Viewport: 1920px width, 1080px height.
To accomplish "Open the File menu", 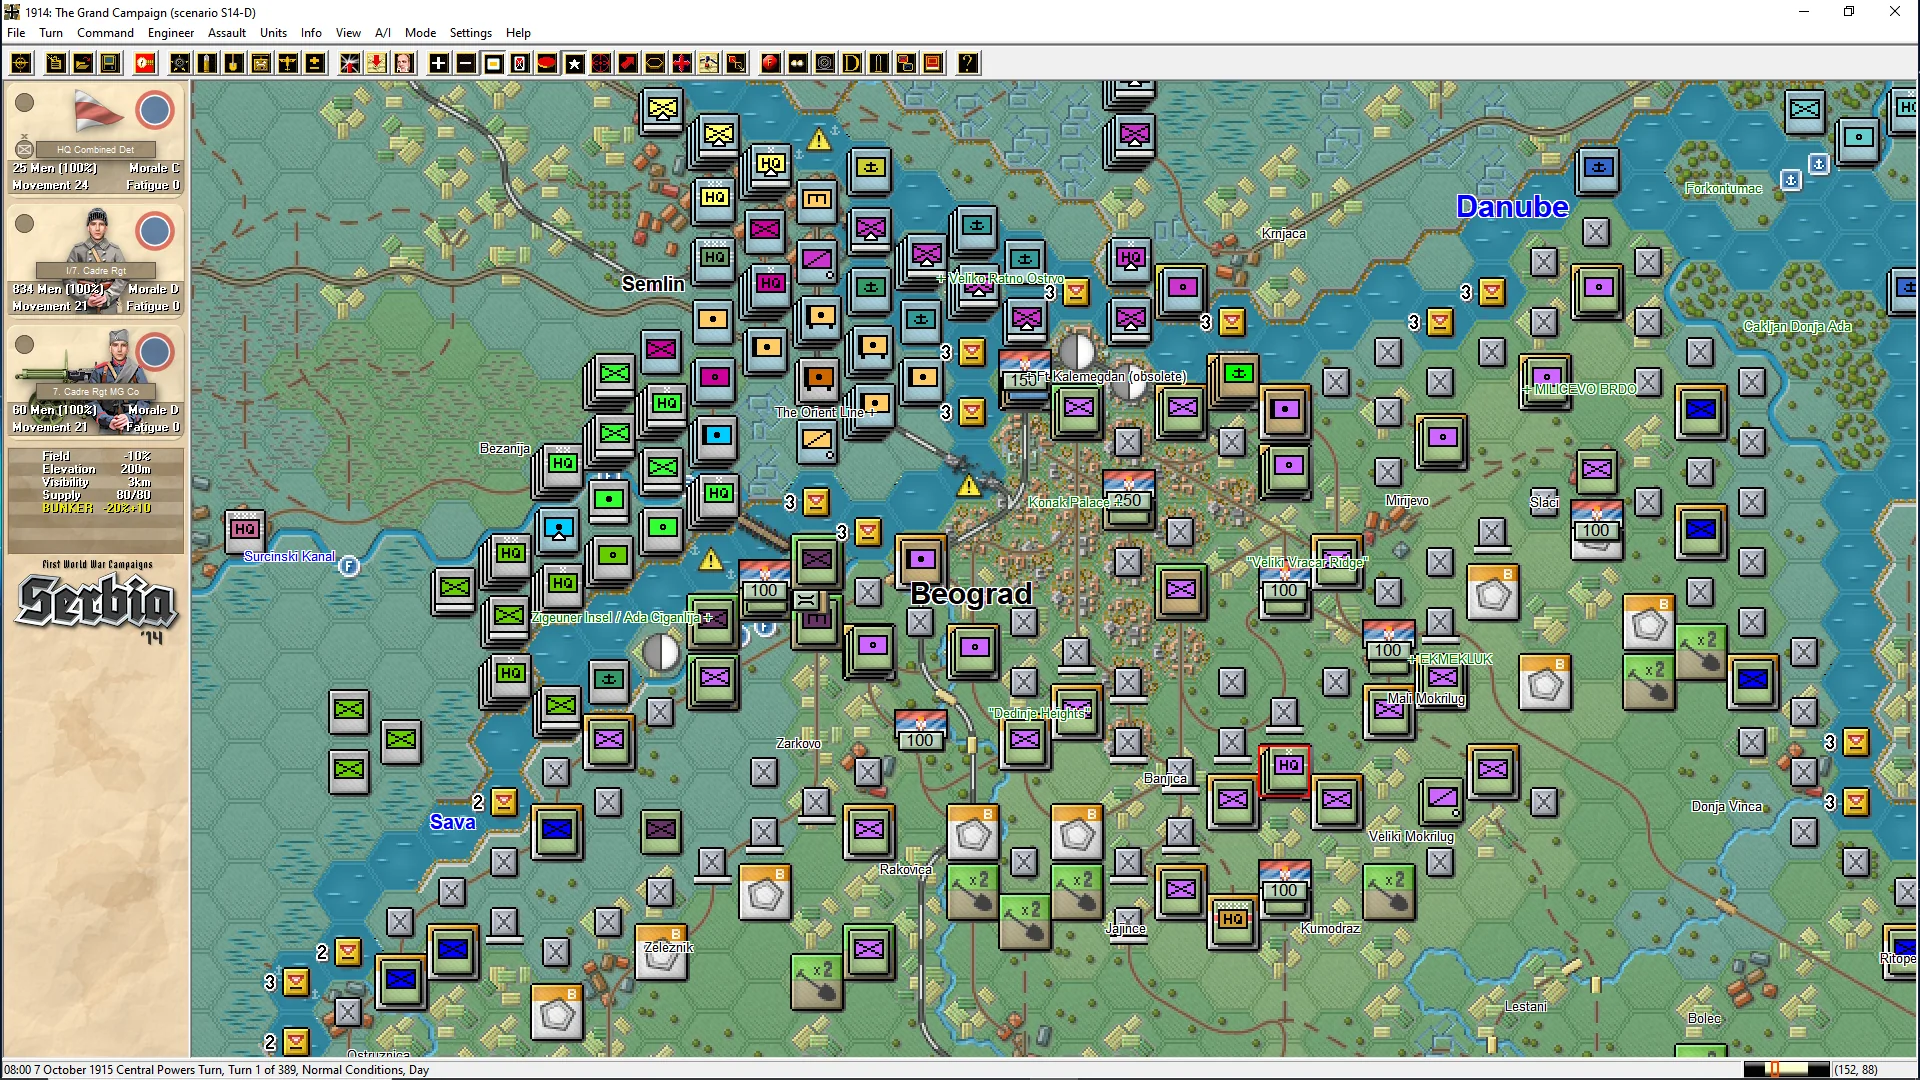I will [16, 33].
